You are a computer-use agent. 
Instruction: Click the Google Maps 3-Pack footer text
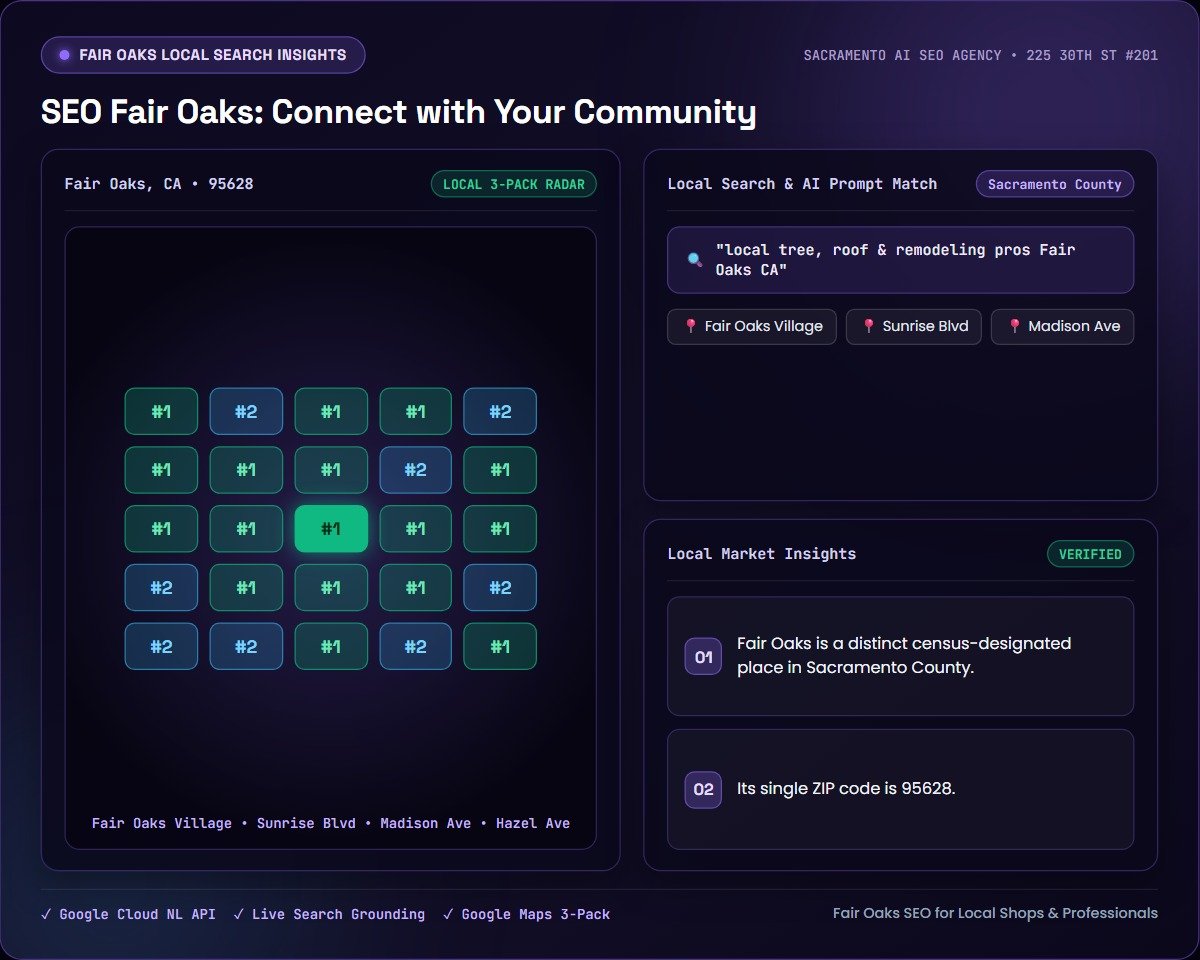tap(535, 914)
